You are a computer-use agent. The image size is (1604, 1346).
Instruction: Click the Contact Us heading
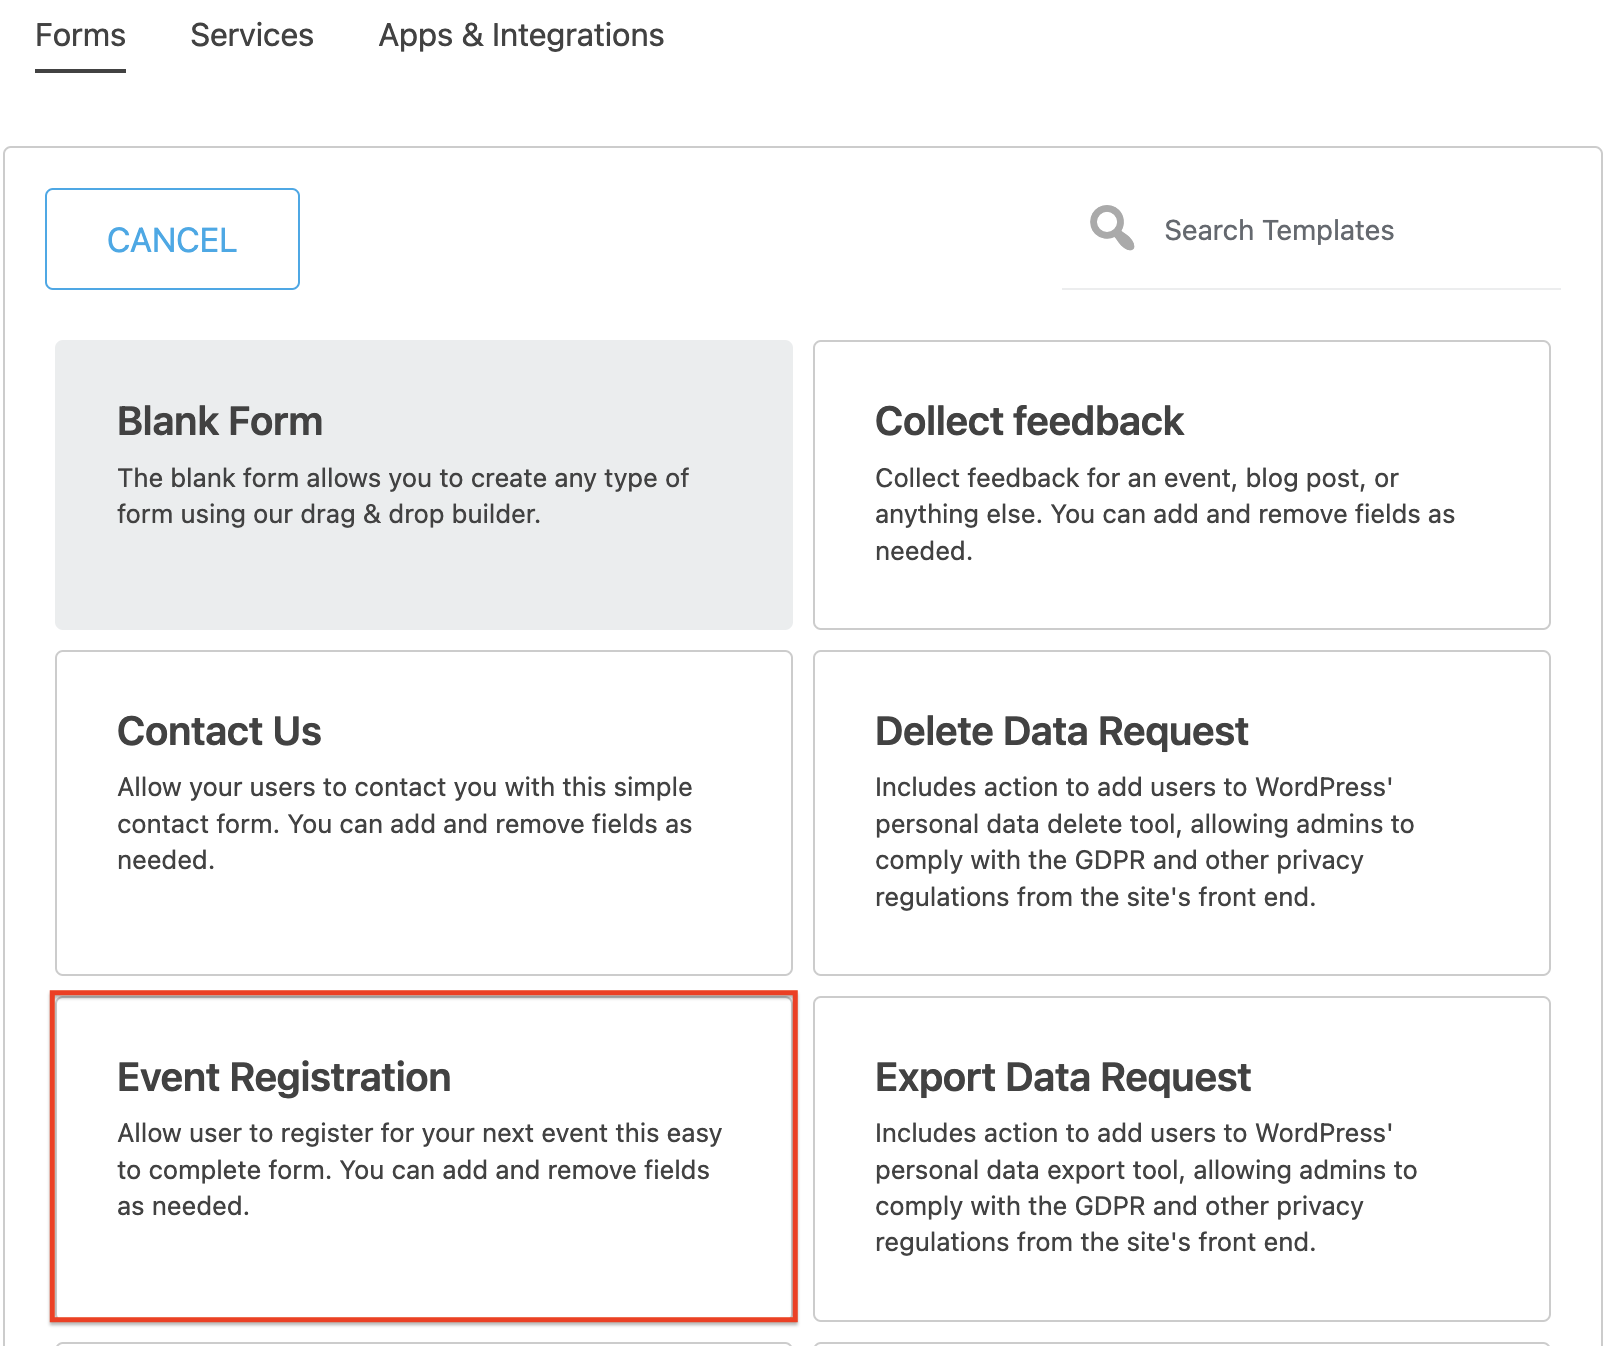coord(219,731)
